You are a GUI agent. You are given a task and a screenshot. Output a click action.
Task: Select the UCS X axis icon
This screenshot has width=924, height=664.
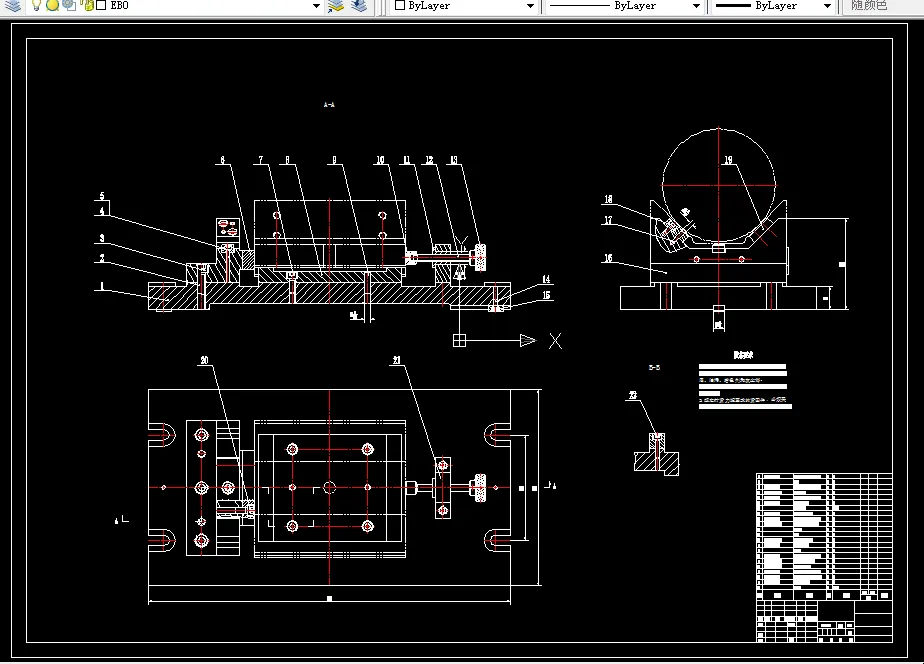click(555, 341)
